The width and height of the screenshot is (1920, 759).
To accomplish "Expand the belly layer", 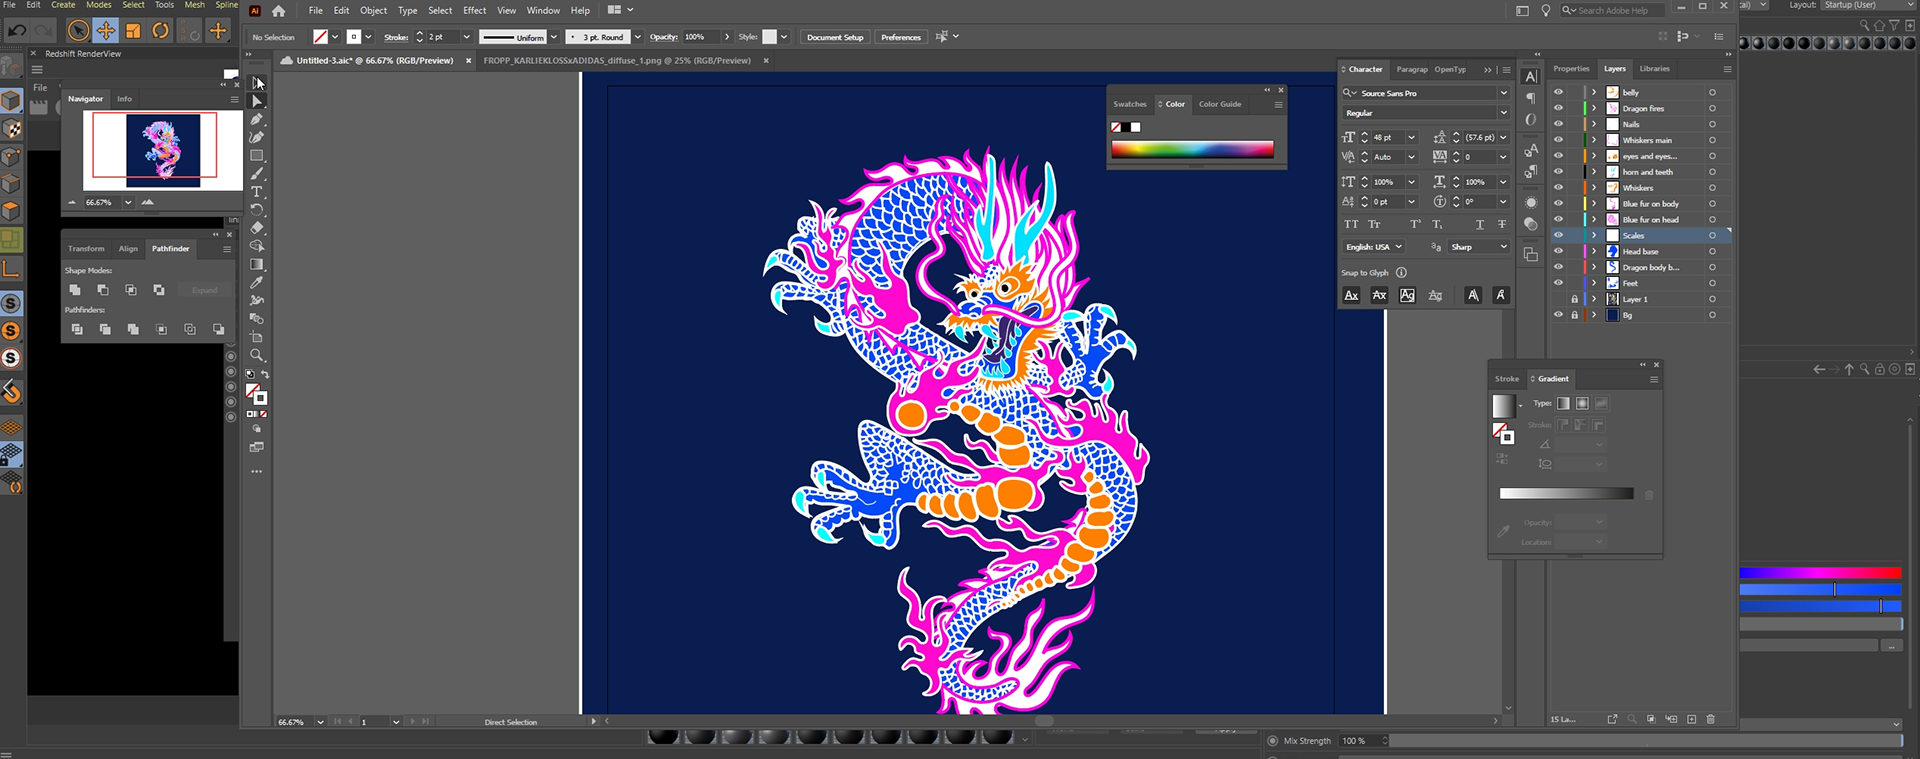I will (x=1594, y=92).
